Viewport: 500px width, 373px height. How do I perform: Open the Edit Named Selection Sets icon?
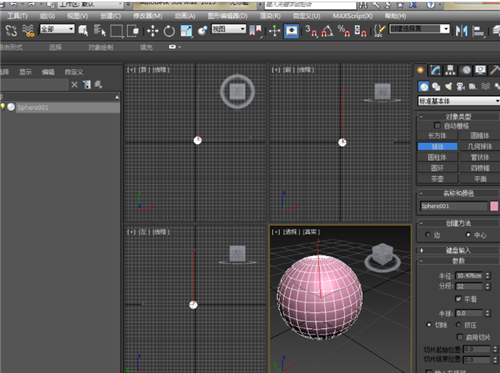(x=379, y=31)
